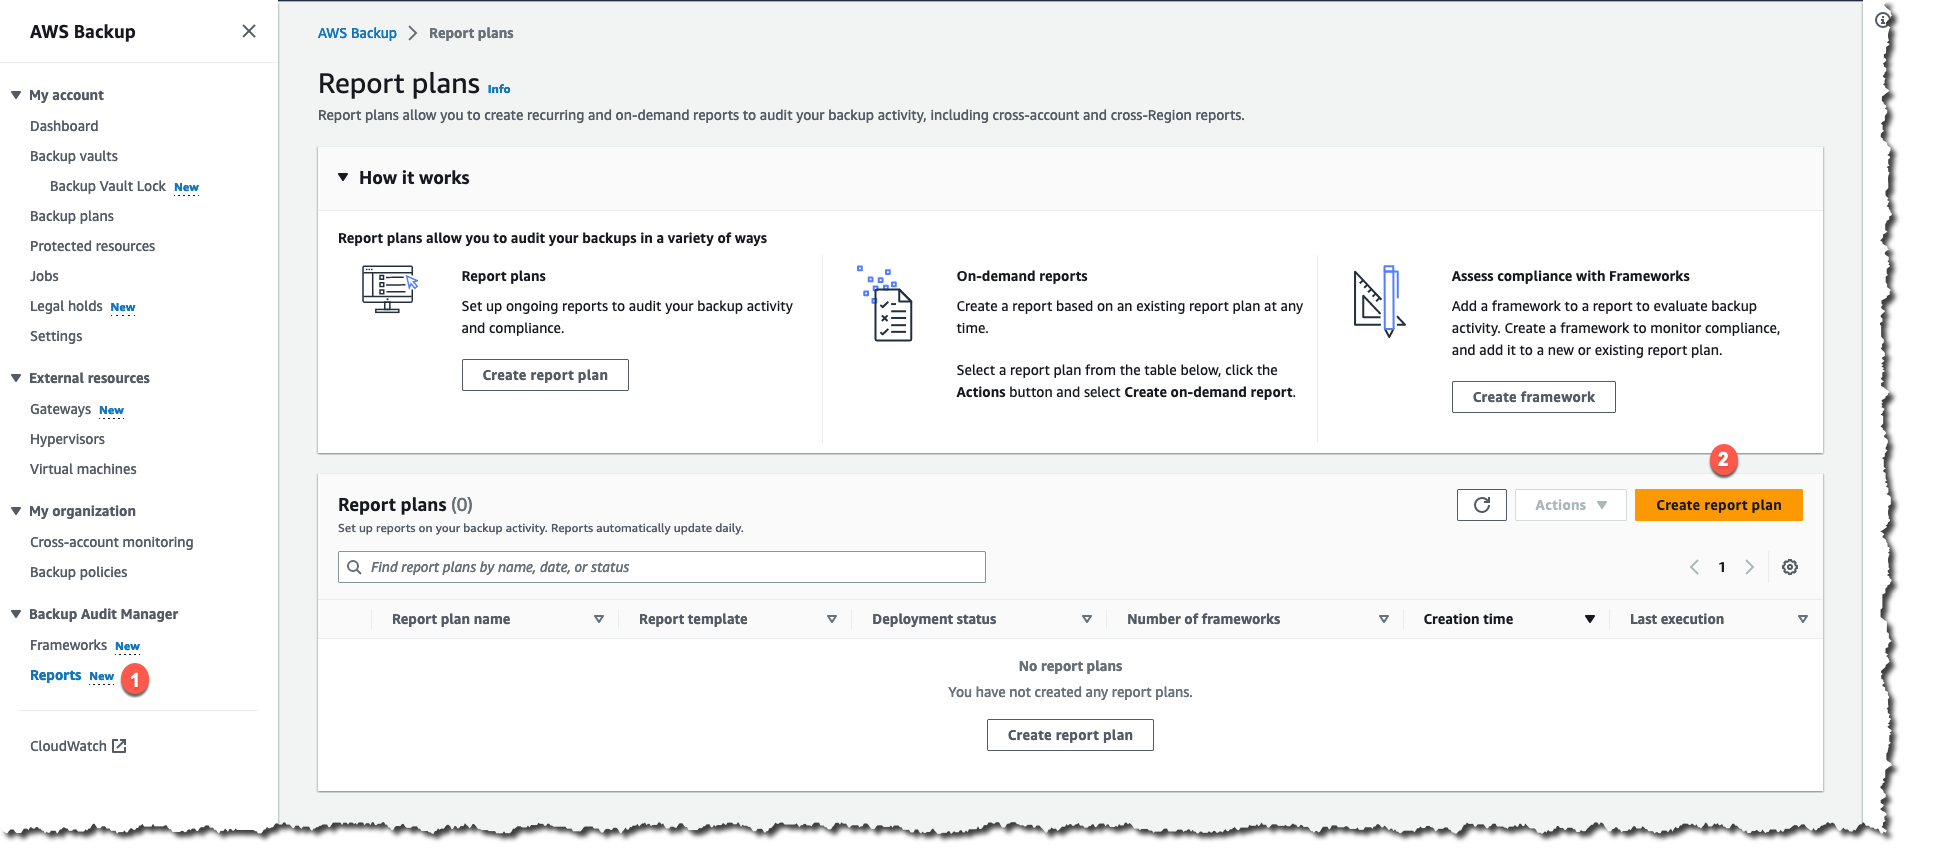This screenshot has width=1934, height=868.
Task: Collapse the Backup Audit Manager group
Action: click(x=16, y=614)
